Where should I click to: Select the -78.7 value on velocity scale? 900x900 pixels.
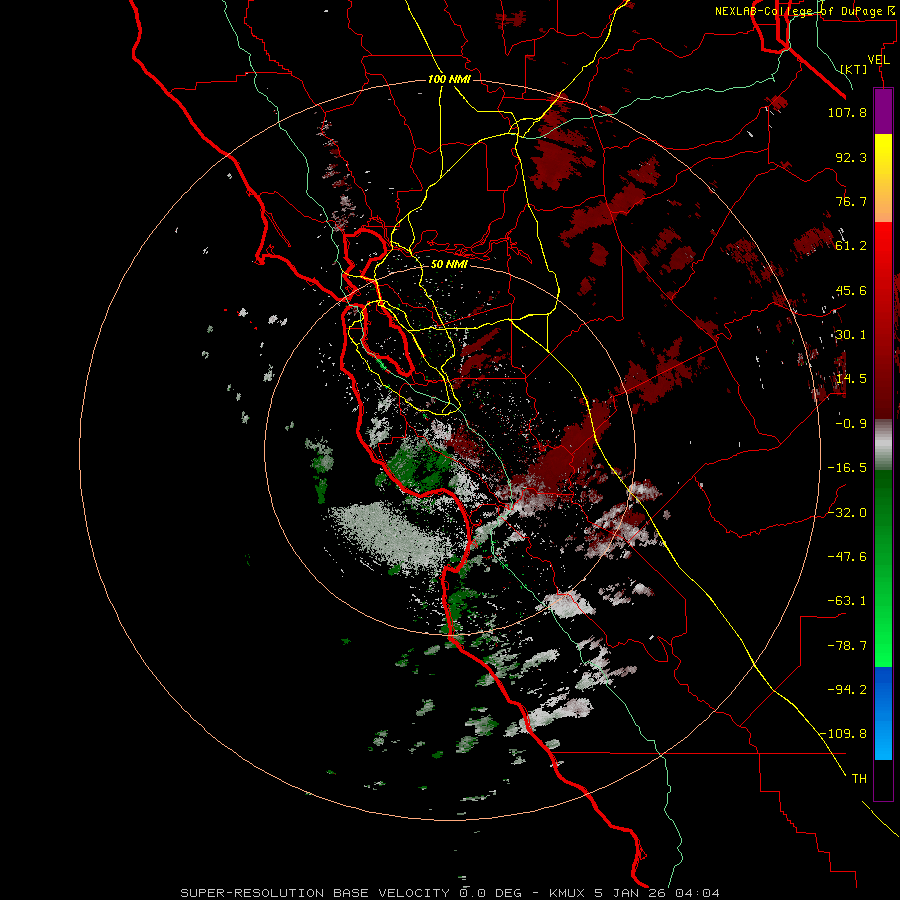(x=847, y=646)
